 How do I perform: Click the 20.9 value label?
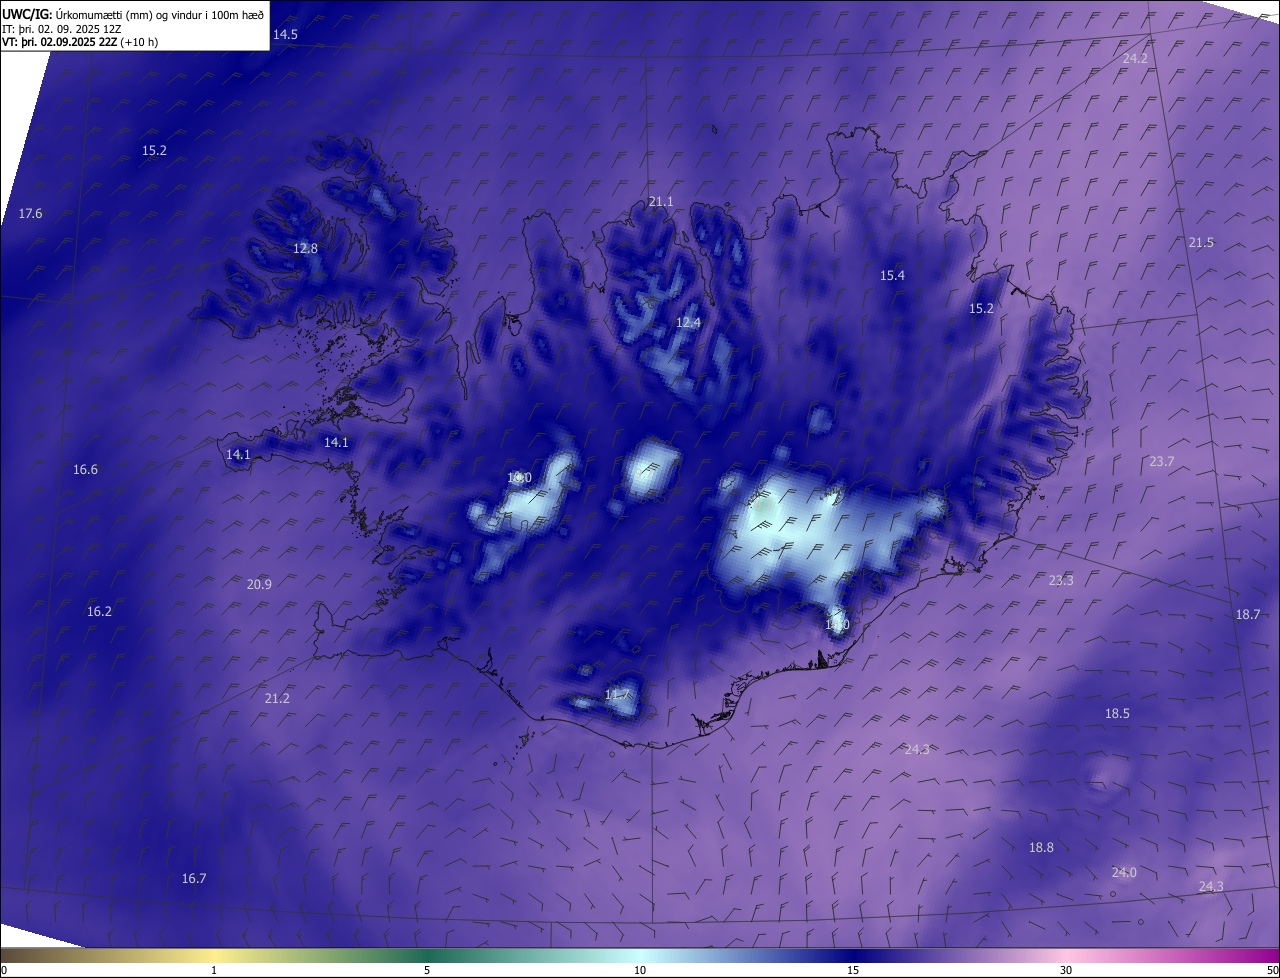pos(259,584)
